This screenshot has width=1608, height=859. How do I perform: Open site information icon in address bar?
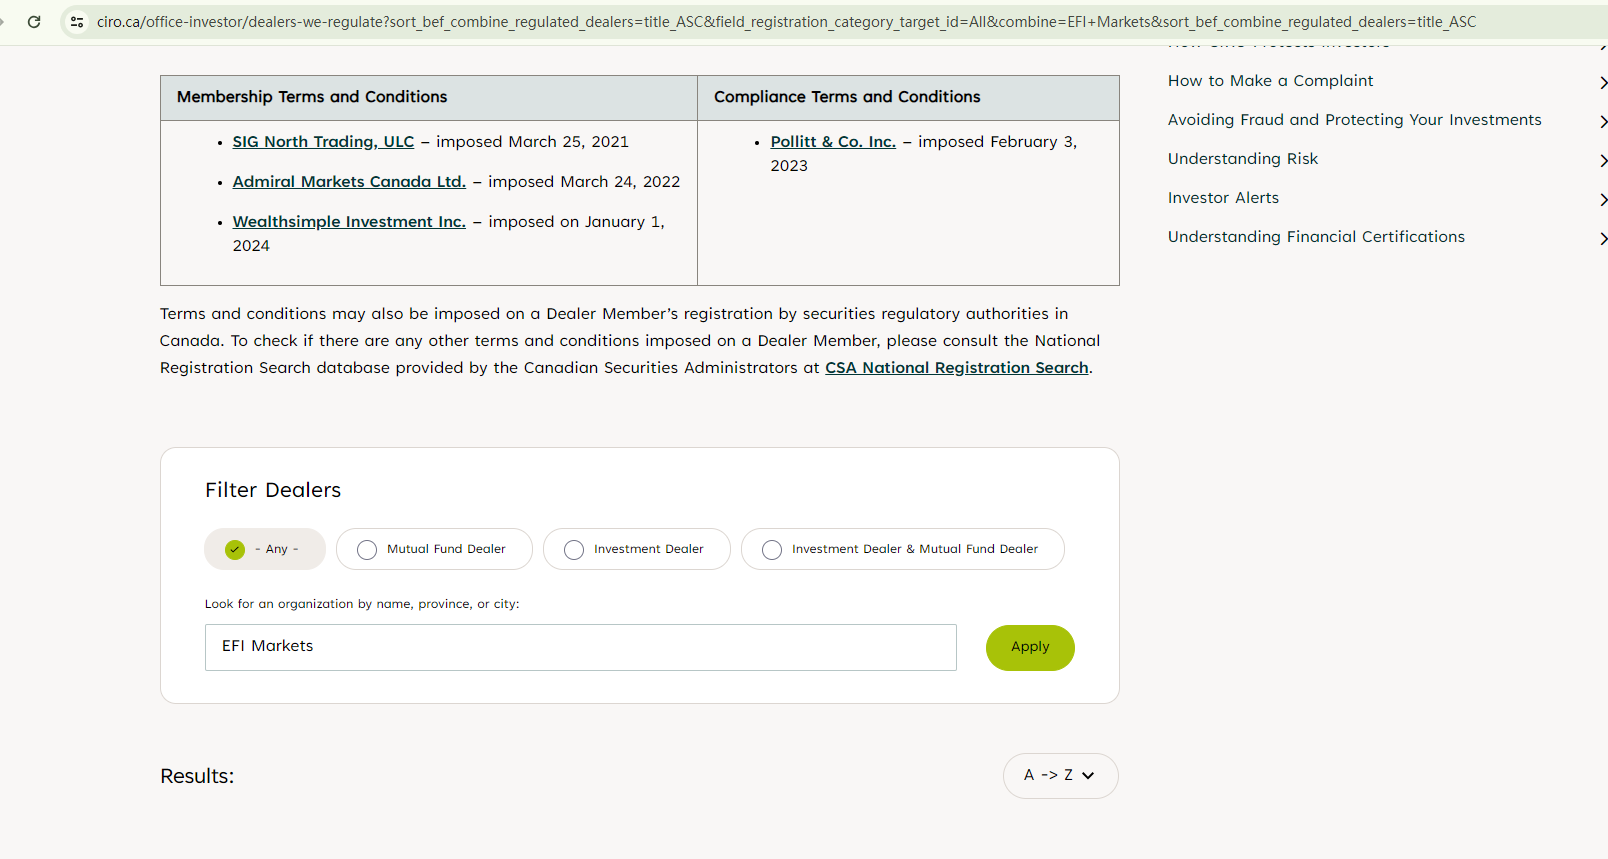coord(77,21)
